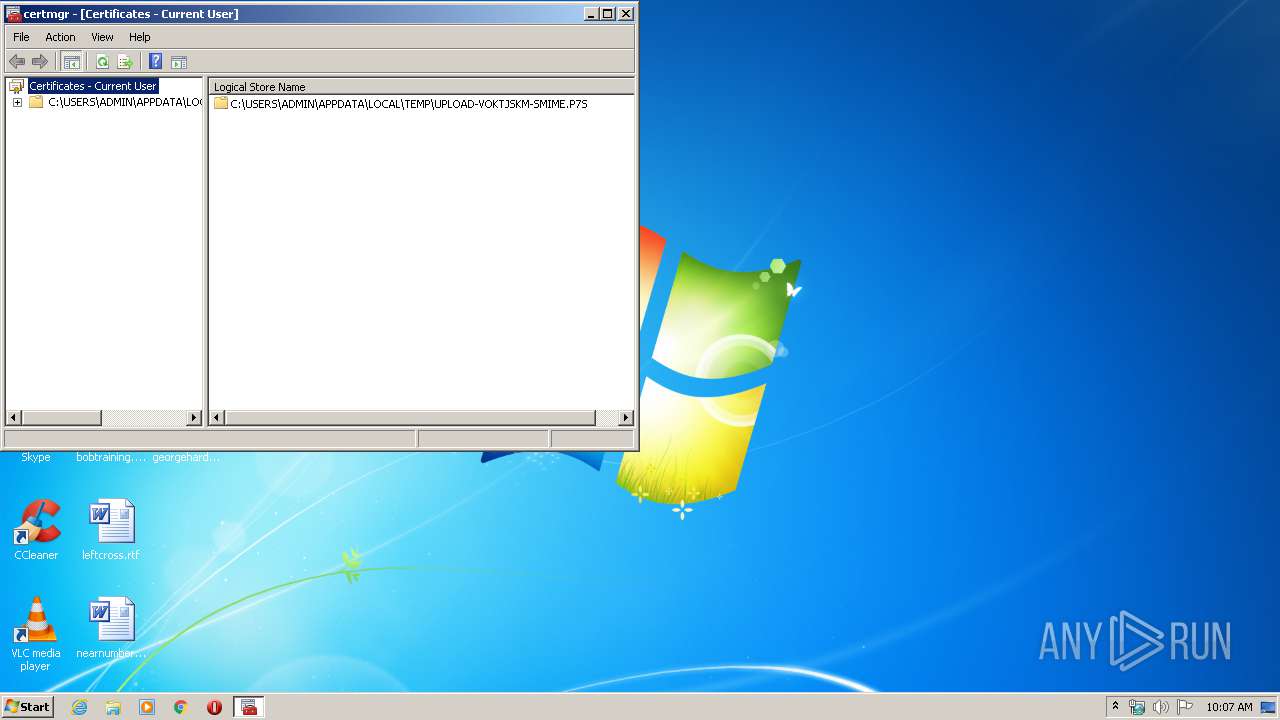1280x720 pixels.
Task: Select Certificates - Current User tree node
Action: [x=93, y=86]
